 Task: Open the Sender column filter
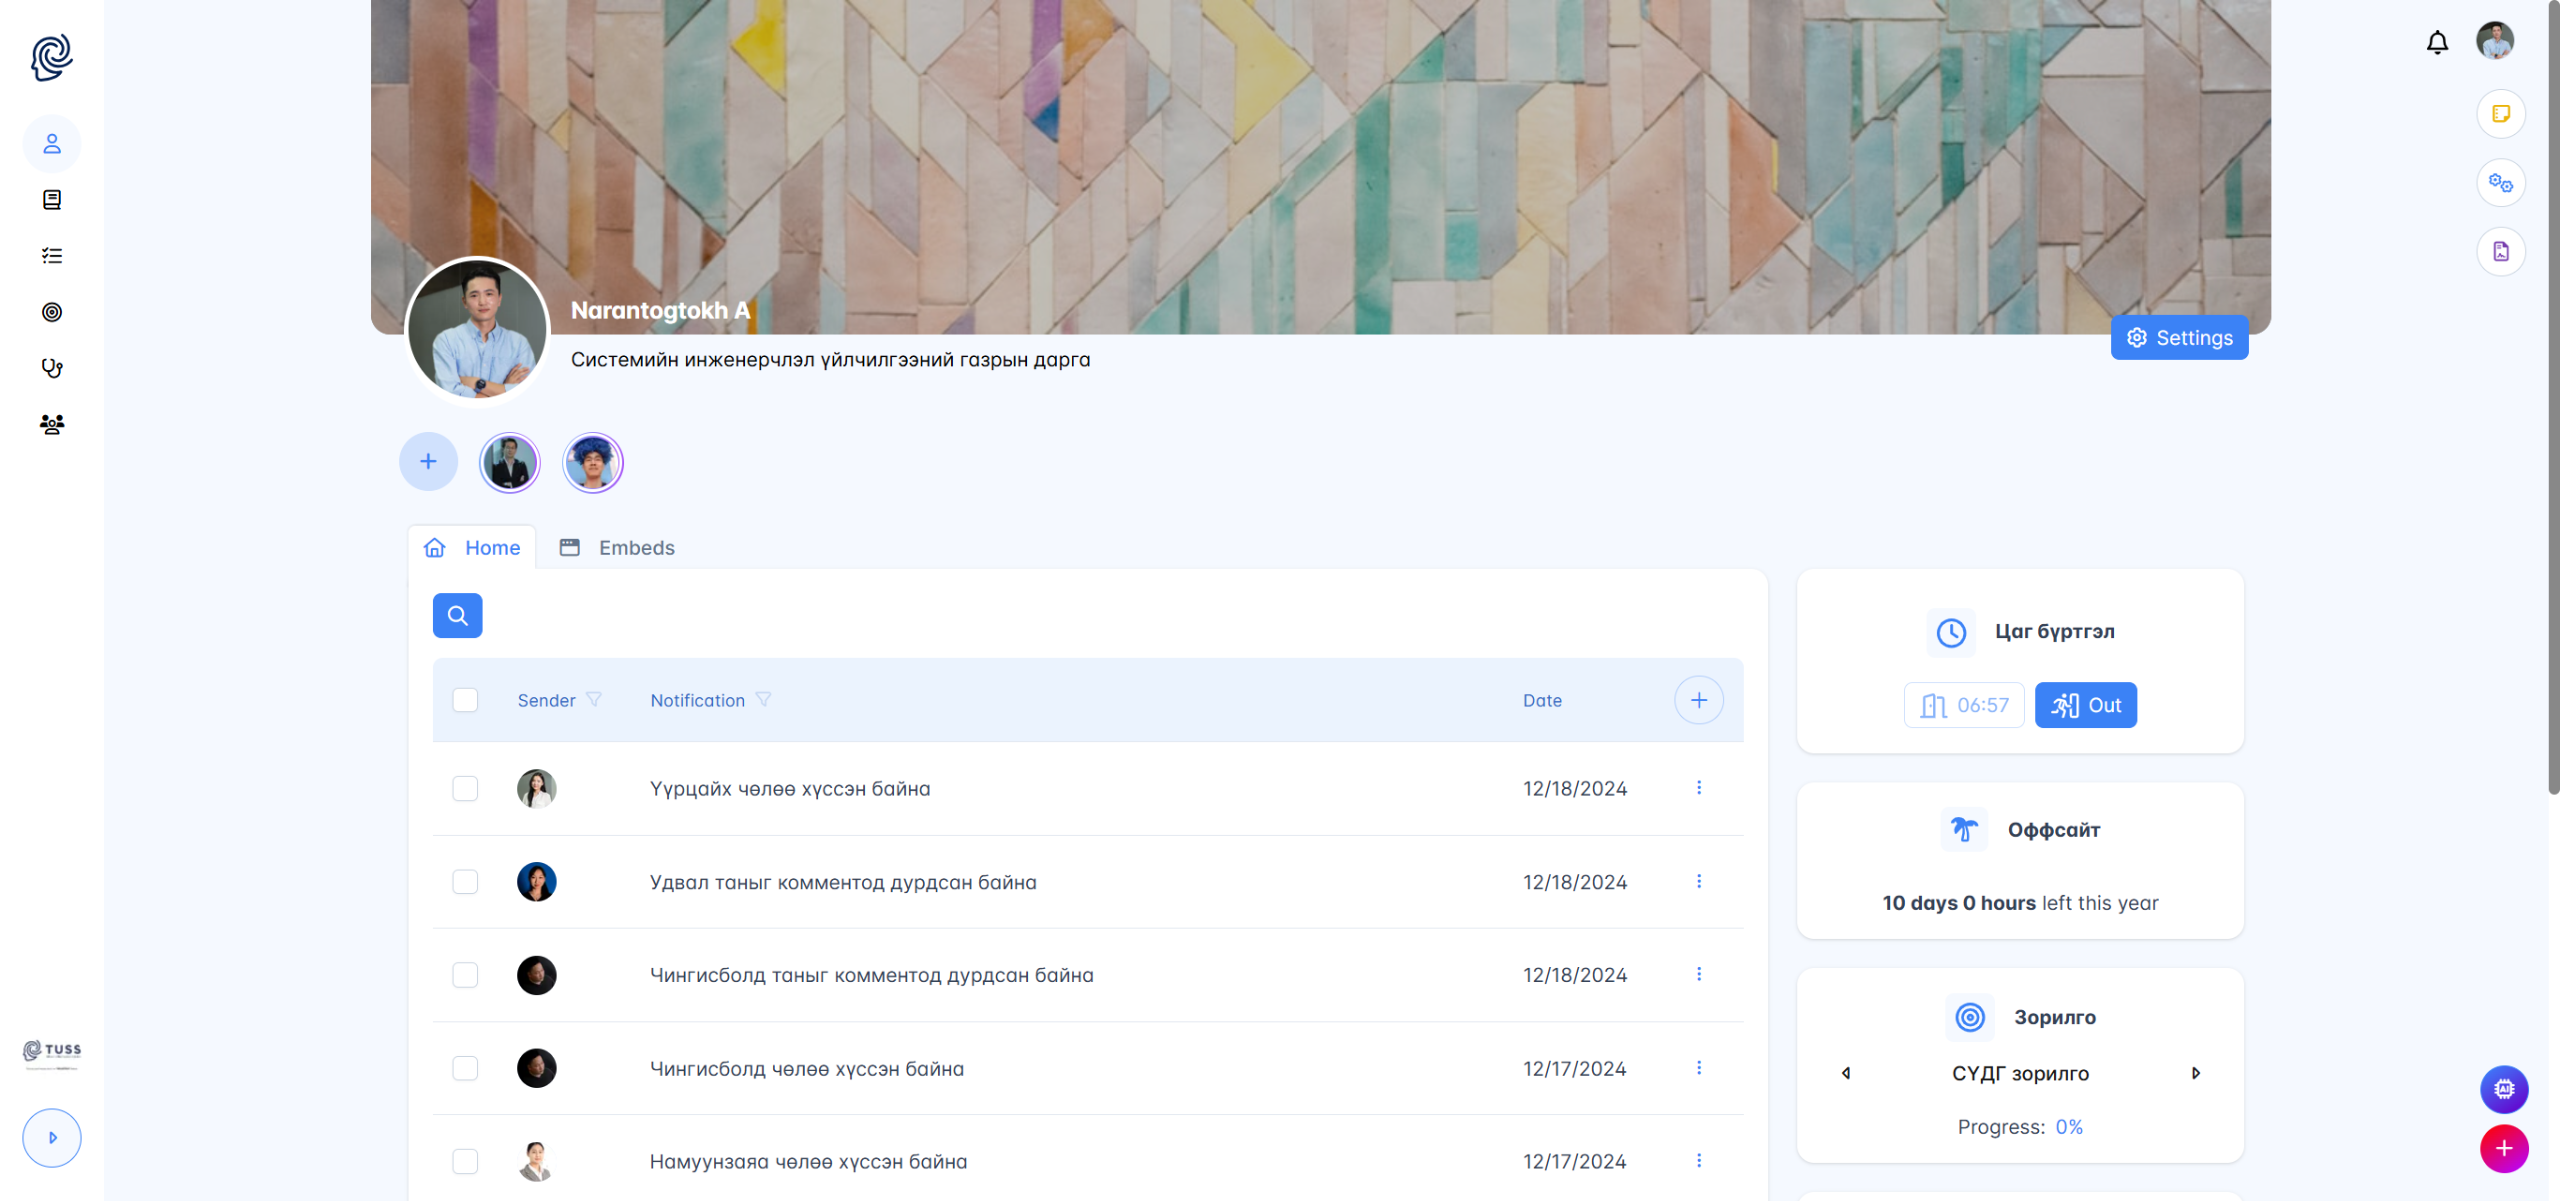point(594,700)
